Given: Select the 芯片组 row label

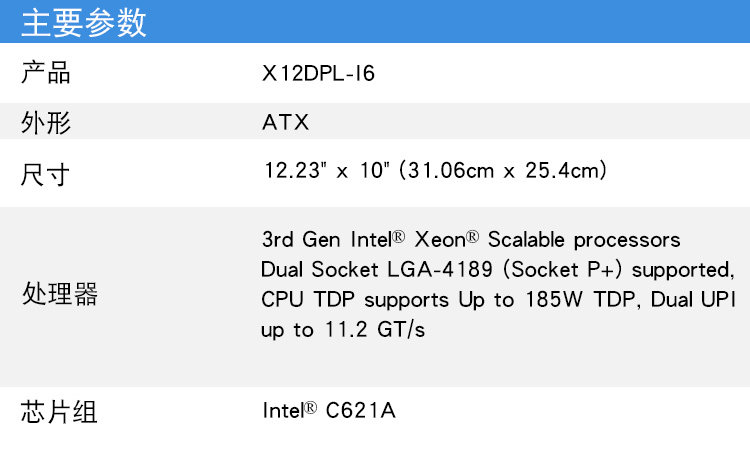Looking at the screenshot, I should 60,411.
